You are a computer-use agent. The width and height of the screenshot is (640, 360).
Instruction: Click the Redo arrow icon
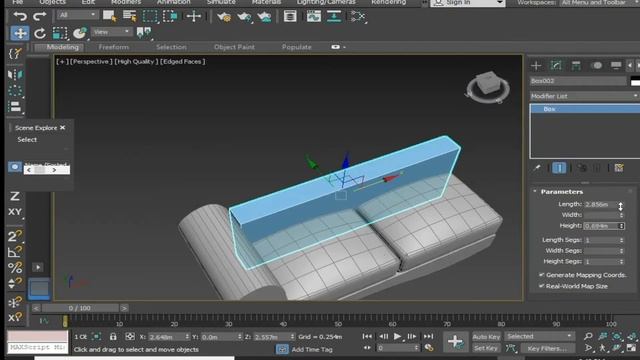(40, 16)
